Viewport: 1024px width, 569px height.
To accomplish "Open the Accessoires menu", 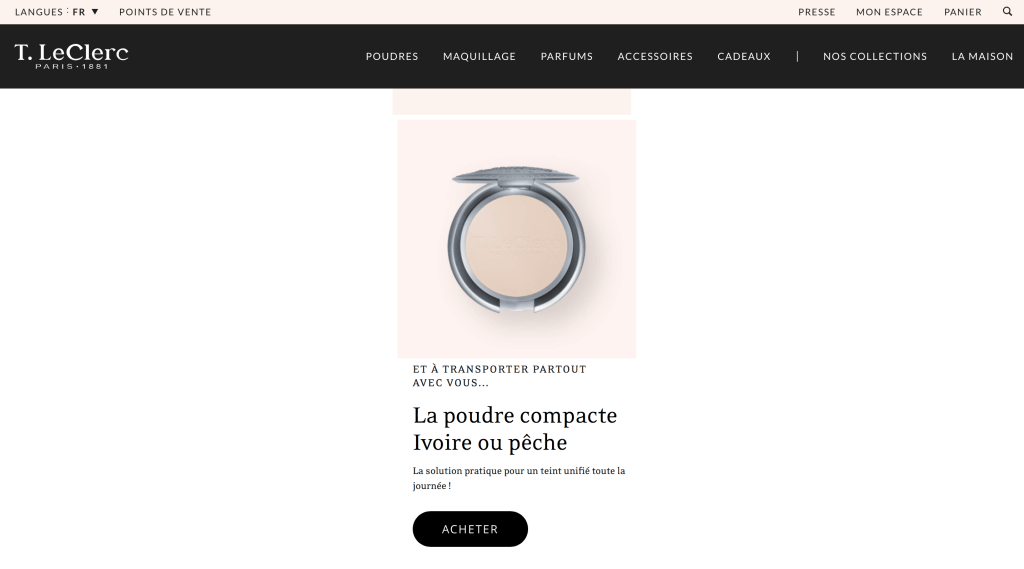I will tap(655, 56).
